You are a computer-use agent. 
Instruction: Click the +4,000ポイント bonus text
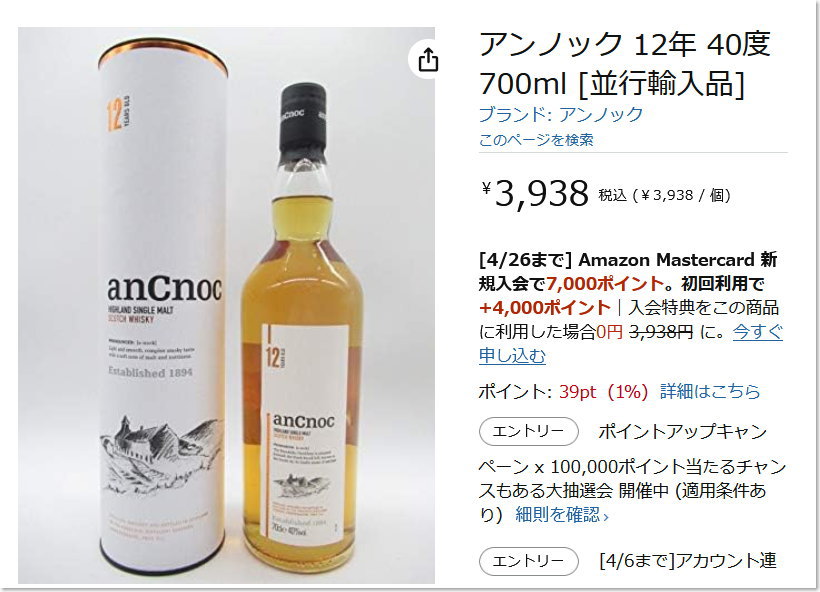coord(544,308)
